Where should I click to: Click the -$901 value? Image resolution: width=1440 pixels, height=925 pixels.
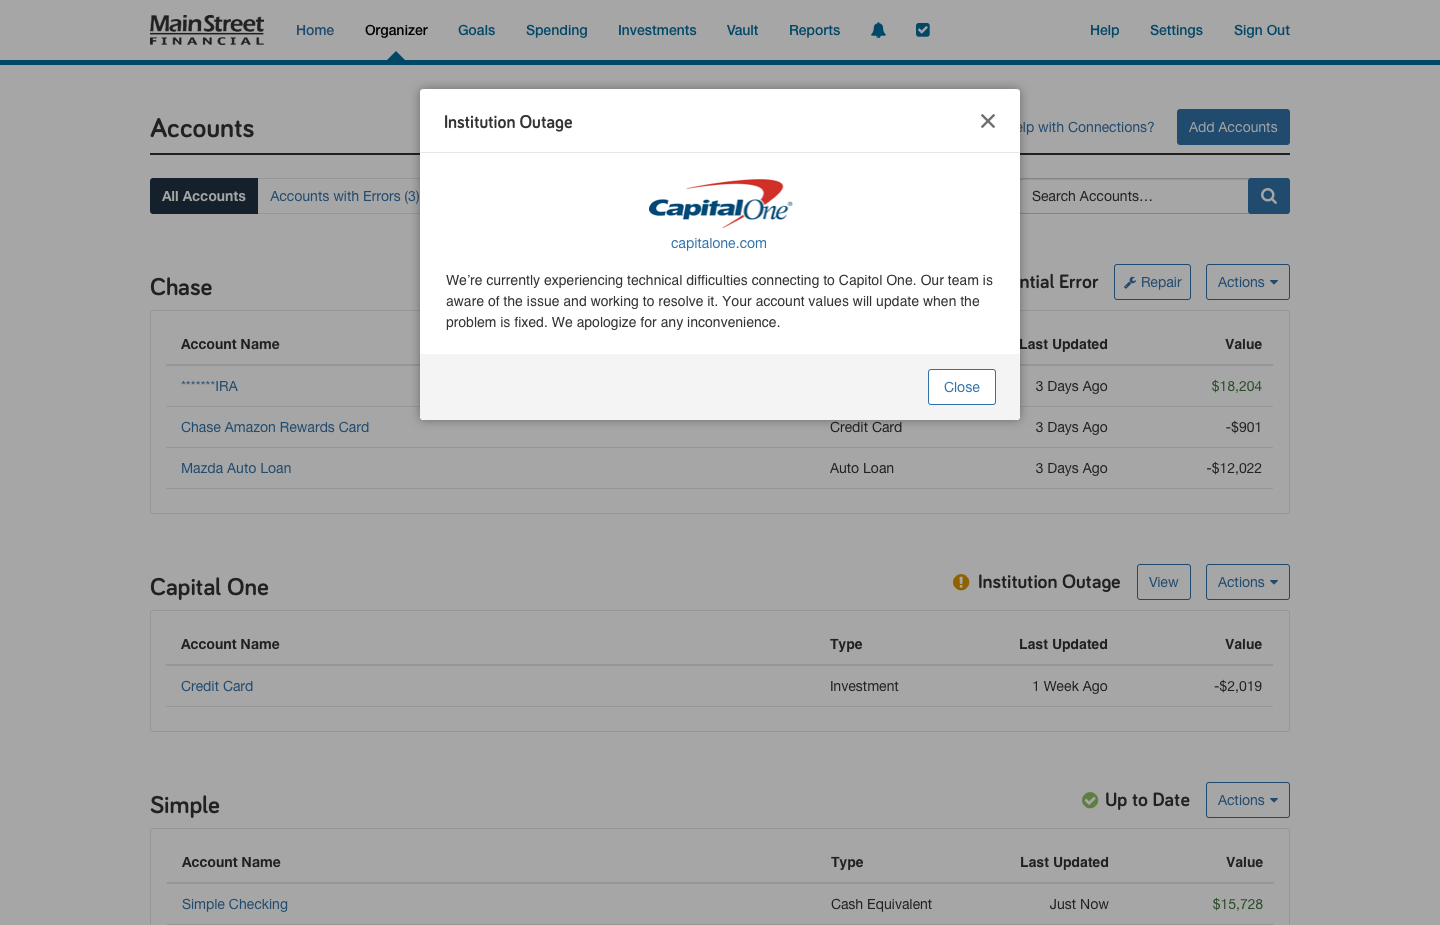point(1244,427)
